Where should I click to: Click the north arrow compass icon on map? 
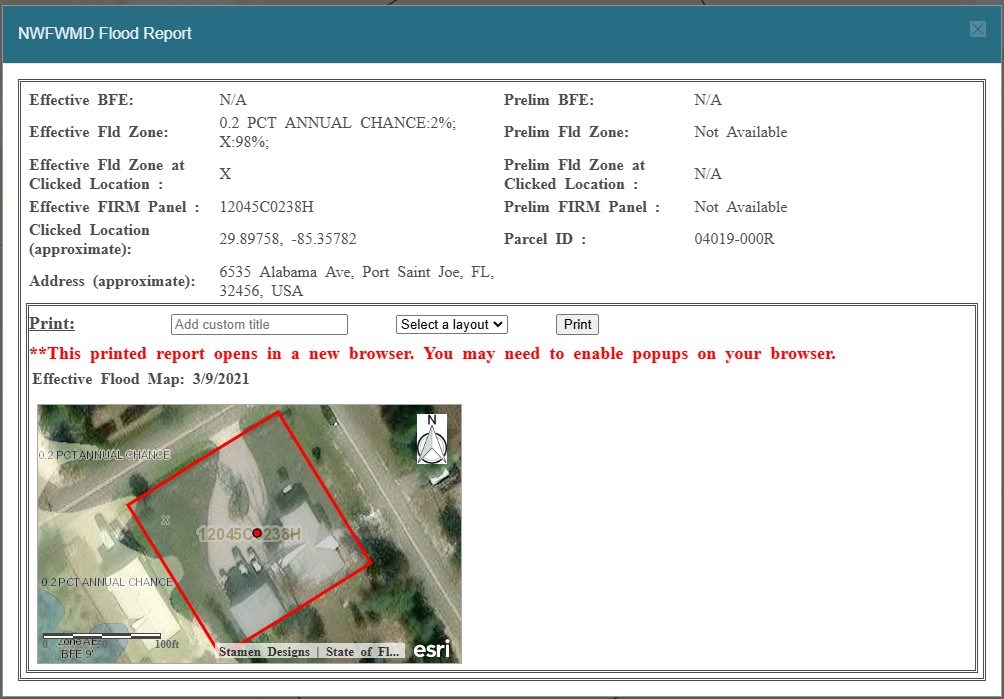(x=431, y=438)
